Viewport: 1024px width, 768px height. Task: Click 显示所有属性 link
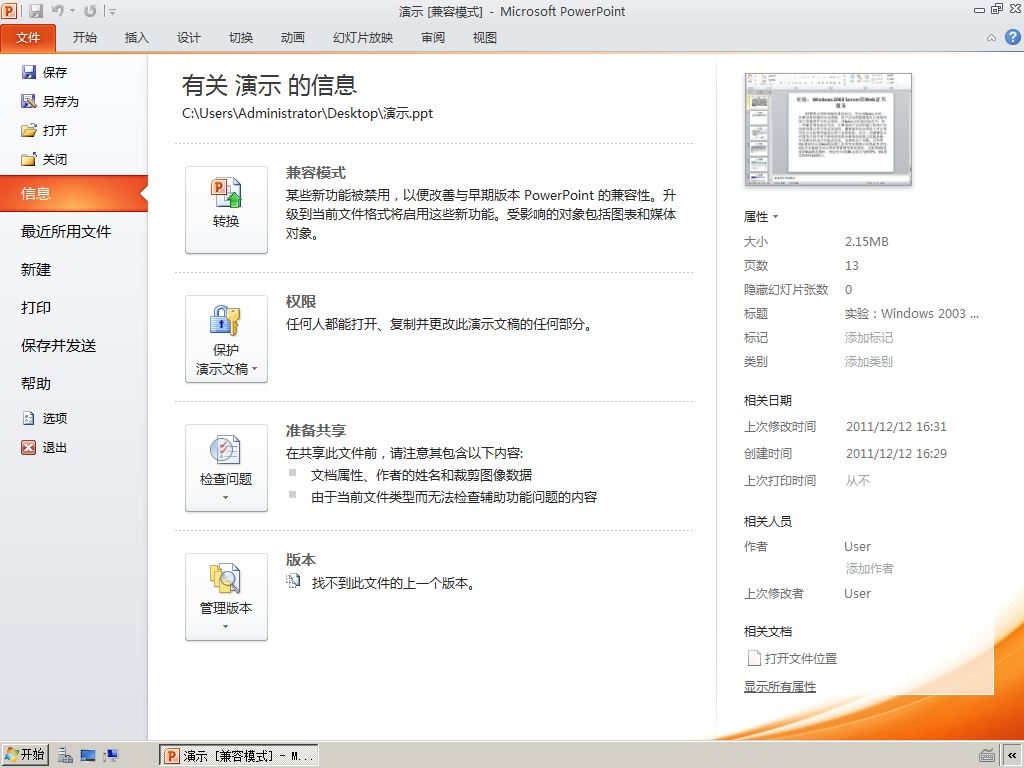point(780,687)
